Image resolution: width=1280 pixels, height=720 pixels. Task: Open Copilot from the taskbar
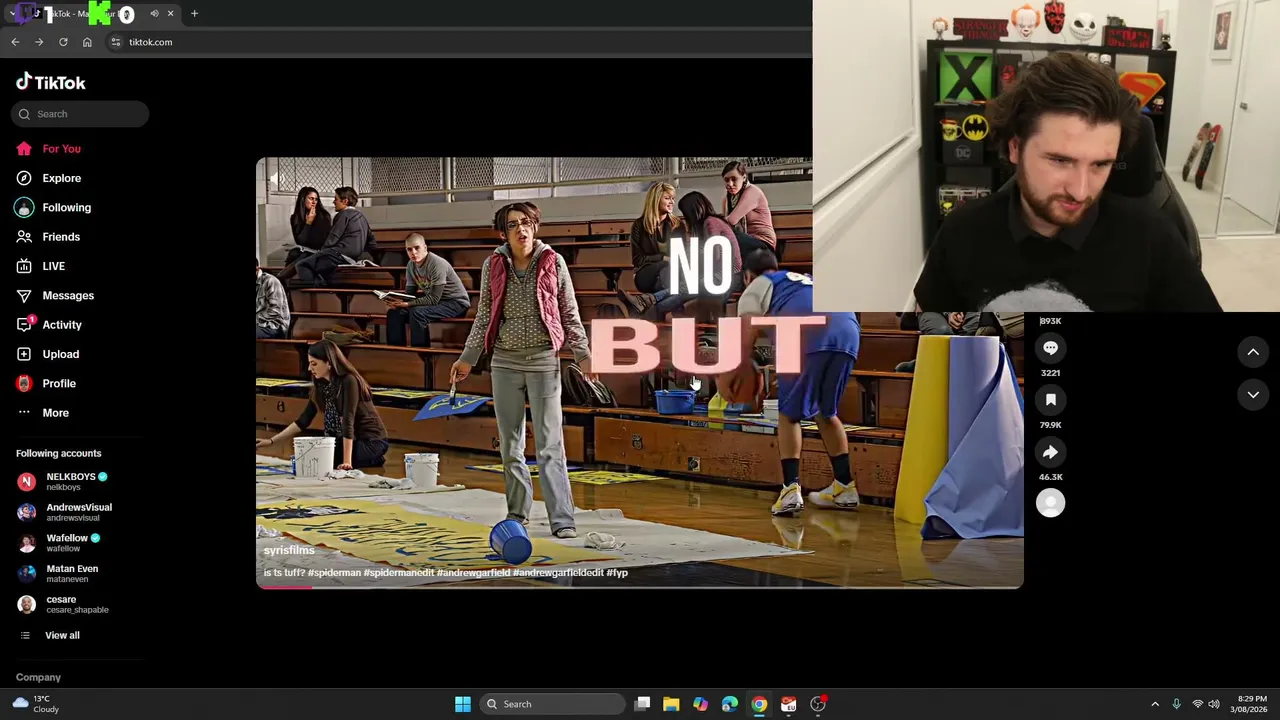point(700,704)
